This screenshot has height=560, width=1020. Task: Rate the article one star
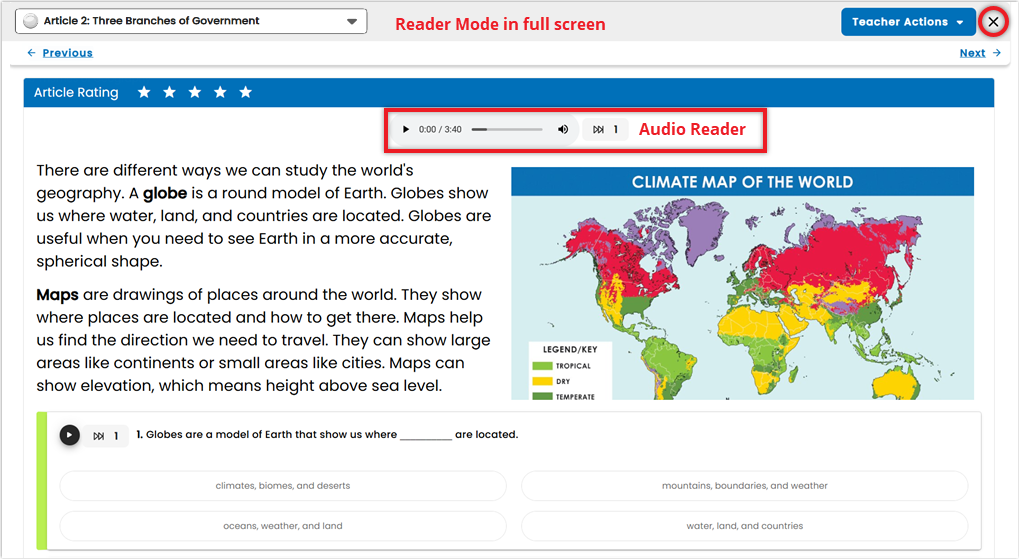point(144,92)
